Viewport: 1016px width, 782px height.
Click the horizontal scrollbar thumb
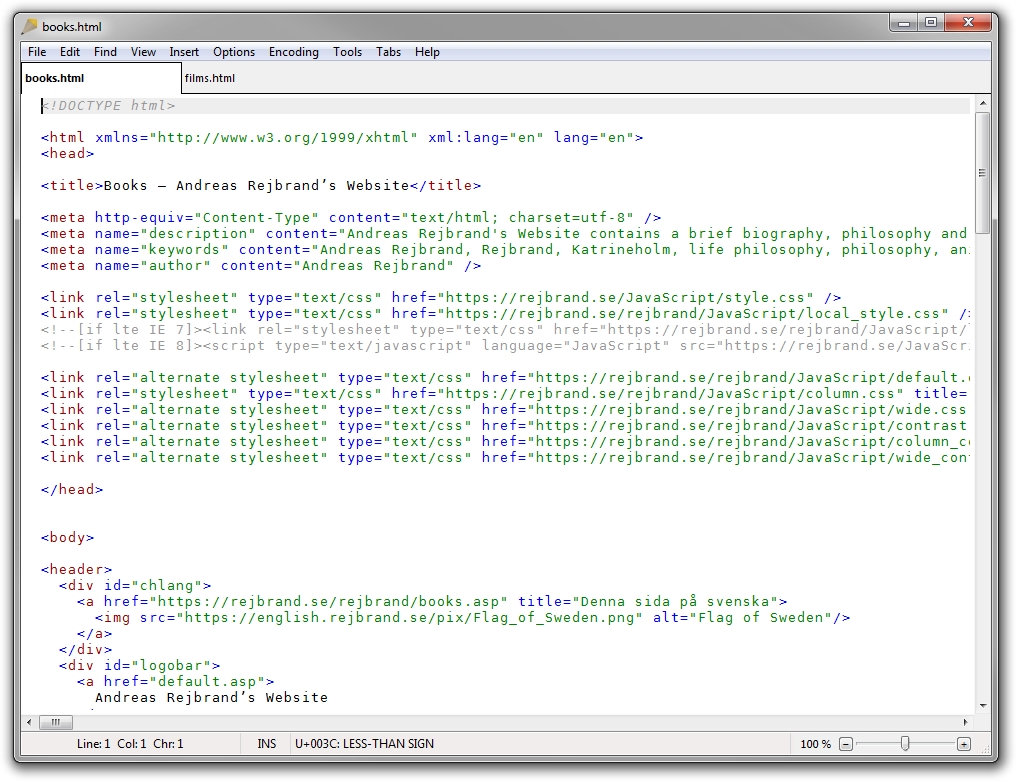[x=56, y=722]
